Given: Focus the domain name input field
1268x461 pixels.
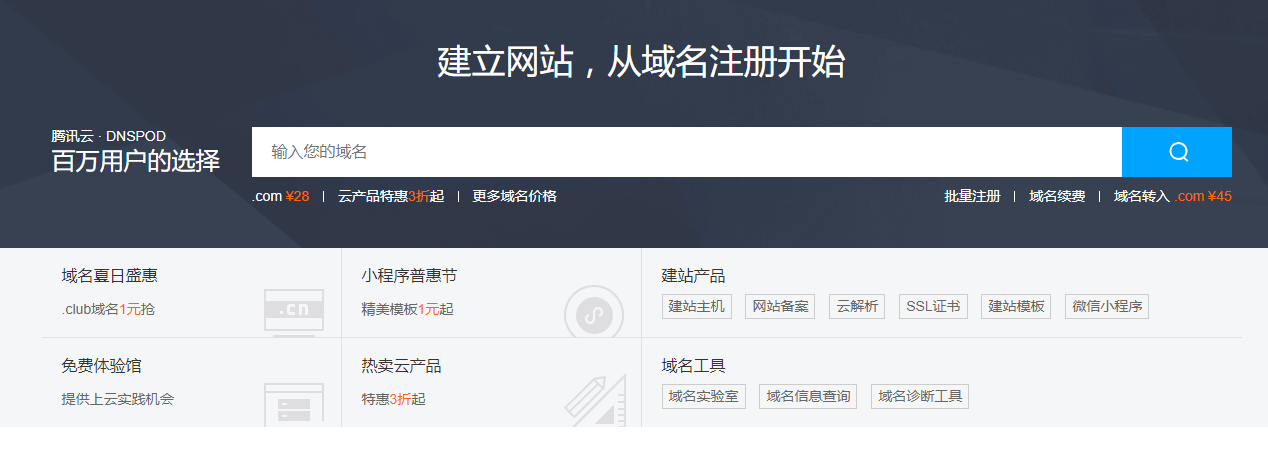Looking at the screenshot, I should [x=686, y=152].
